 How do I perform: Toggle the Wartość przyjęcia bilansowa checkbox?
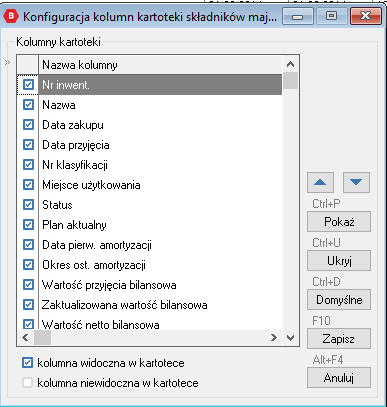(28, 285)
